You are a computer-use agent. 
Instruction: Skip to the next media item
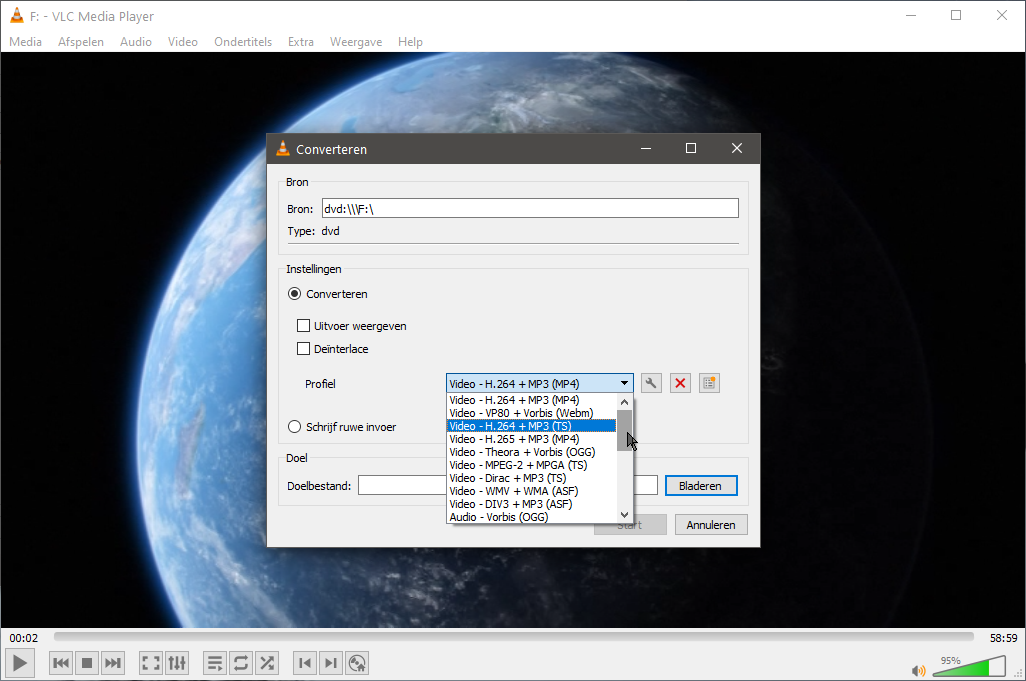tap(113, 663)
